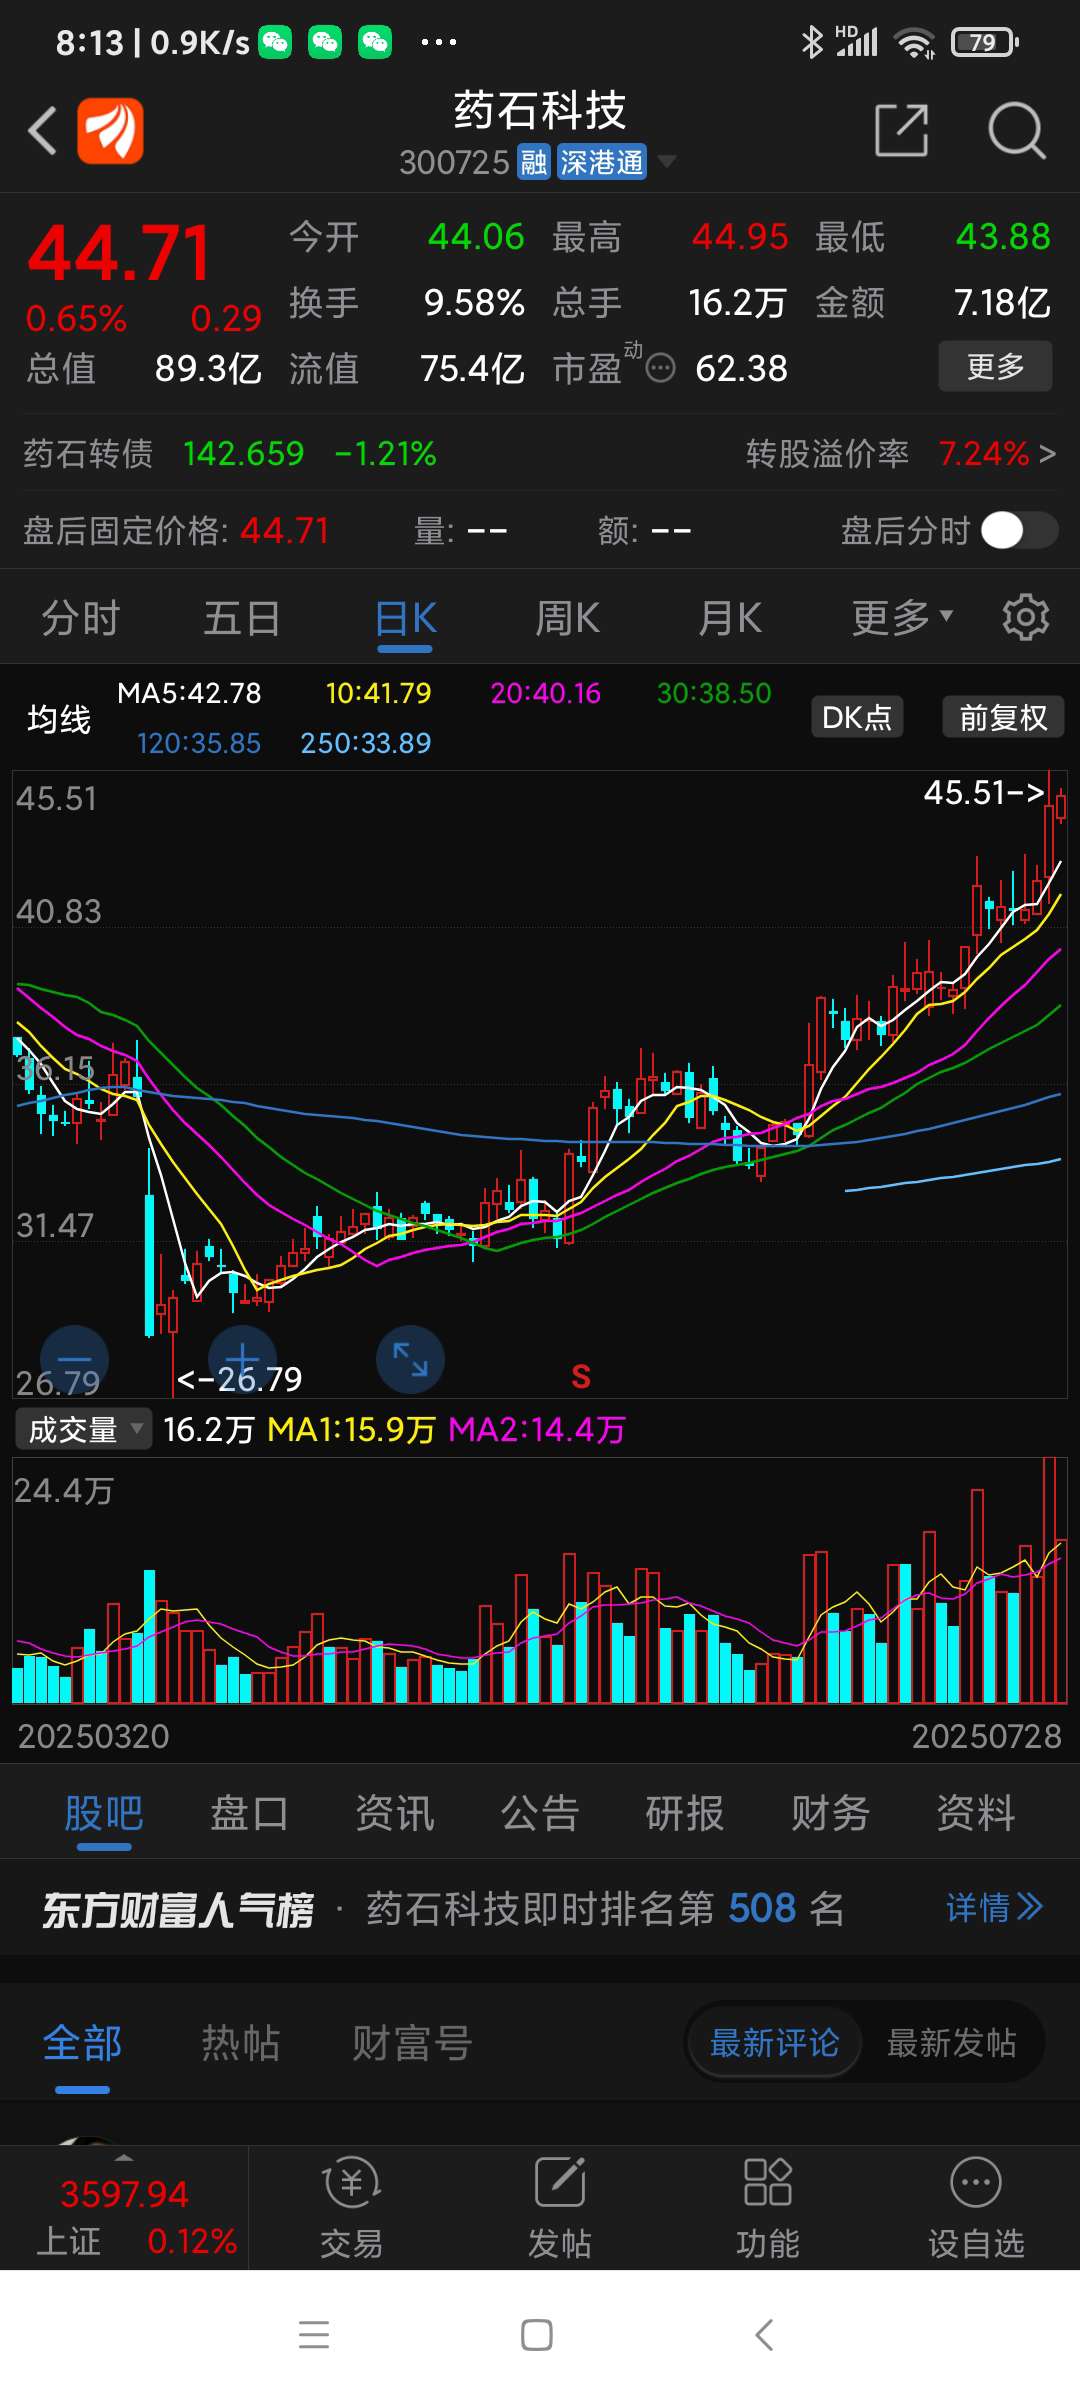Select the 股吧 tab

103,1813
